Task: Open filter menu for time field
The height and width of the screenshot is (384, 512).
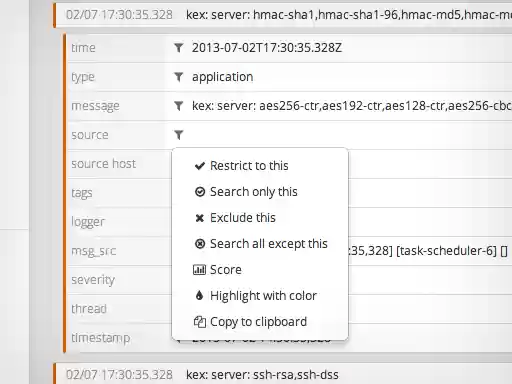Action: point(179,48)
